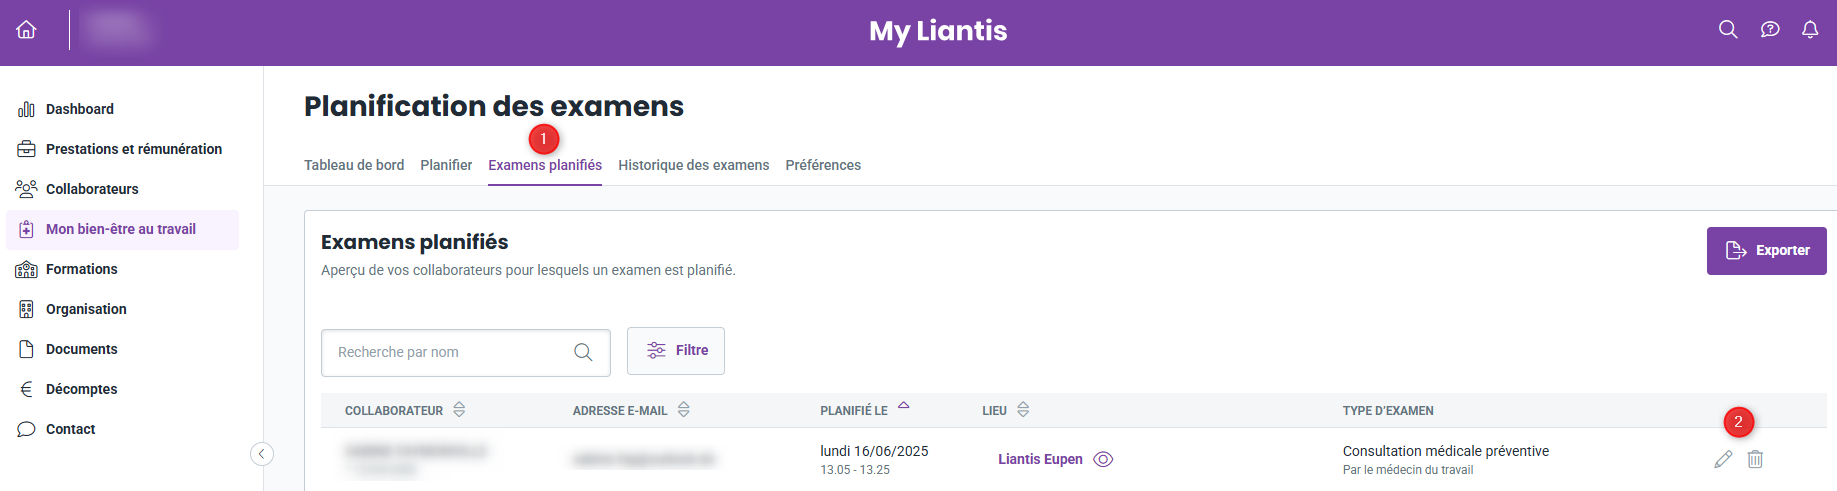1837x491 pixels.
Task: Open the Filtre button
Action: coord(676,351)
